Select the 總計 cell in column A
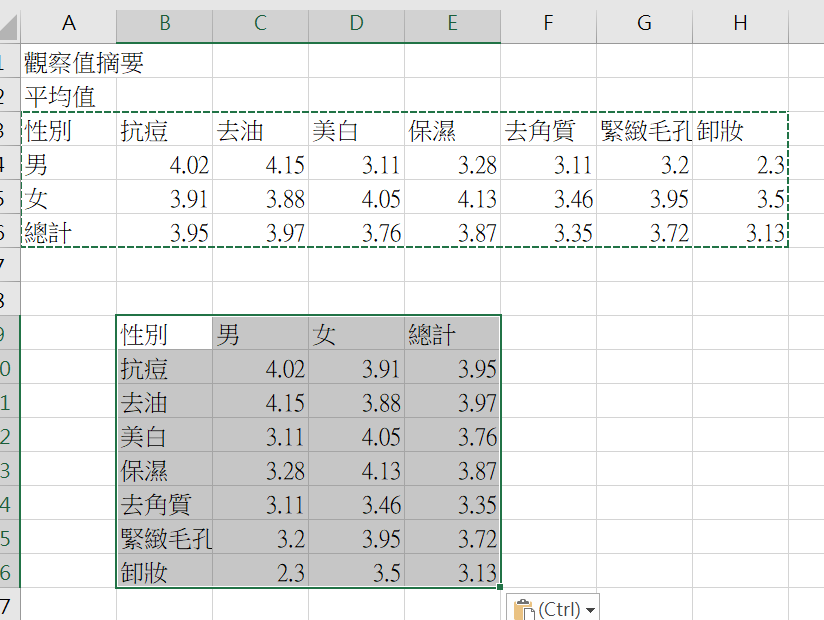824x620 pixels. [x=68, y=233]
